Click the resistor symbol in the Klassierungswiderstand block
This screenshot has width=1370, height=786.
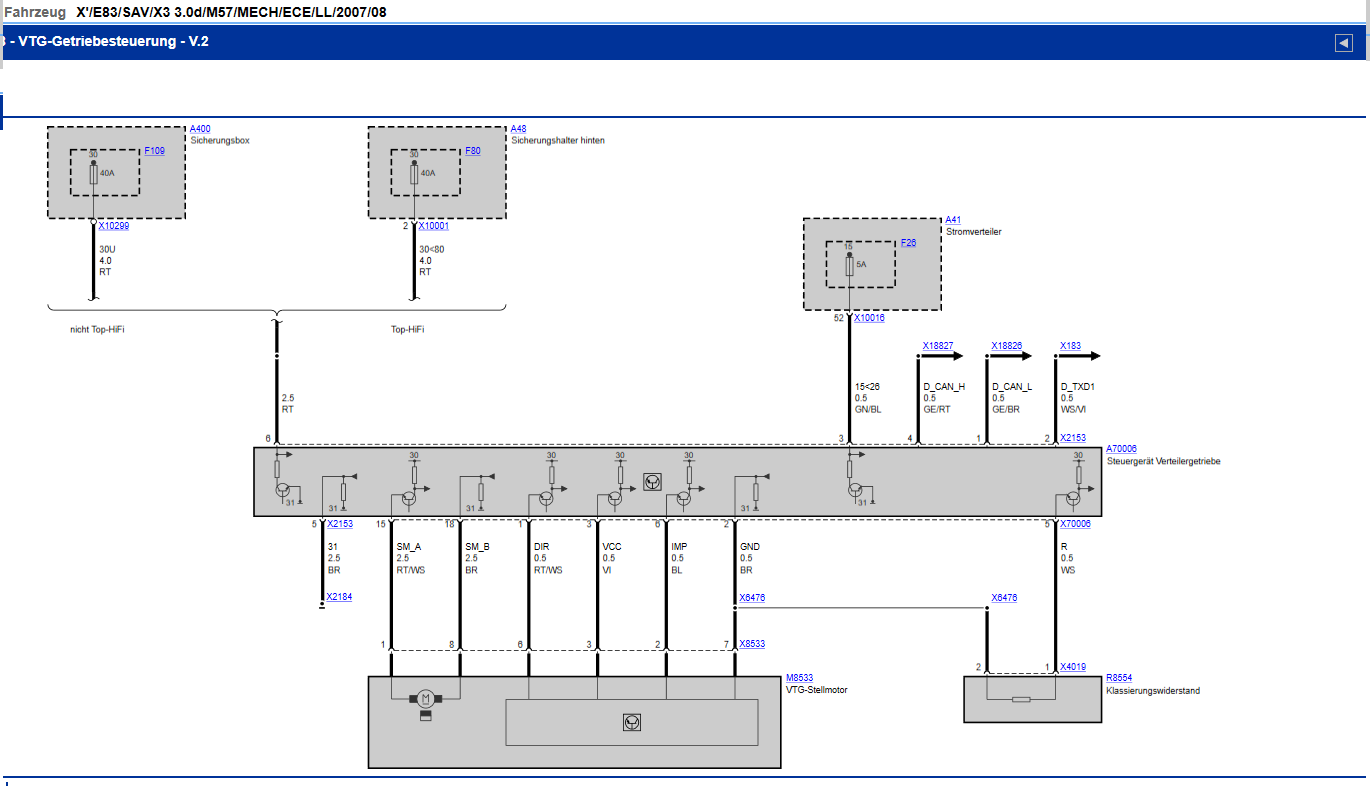click(x=1021, y=699)
